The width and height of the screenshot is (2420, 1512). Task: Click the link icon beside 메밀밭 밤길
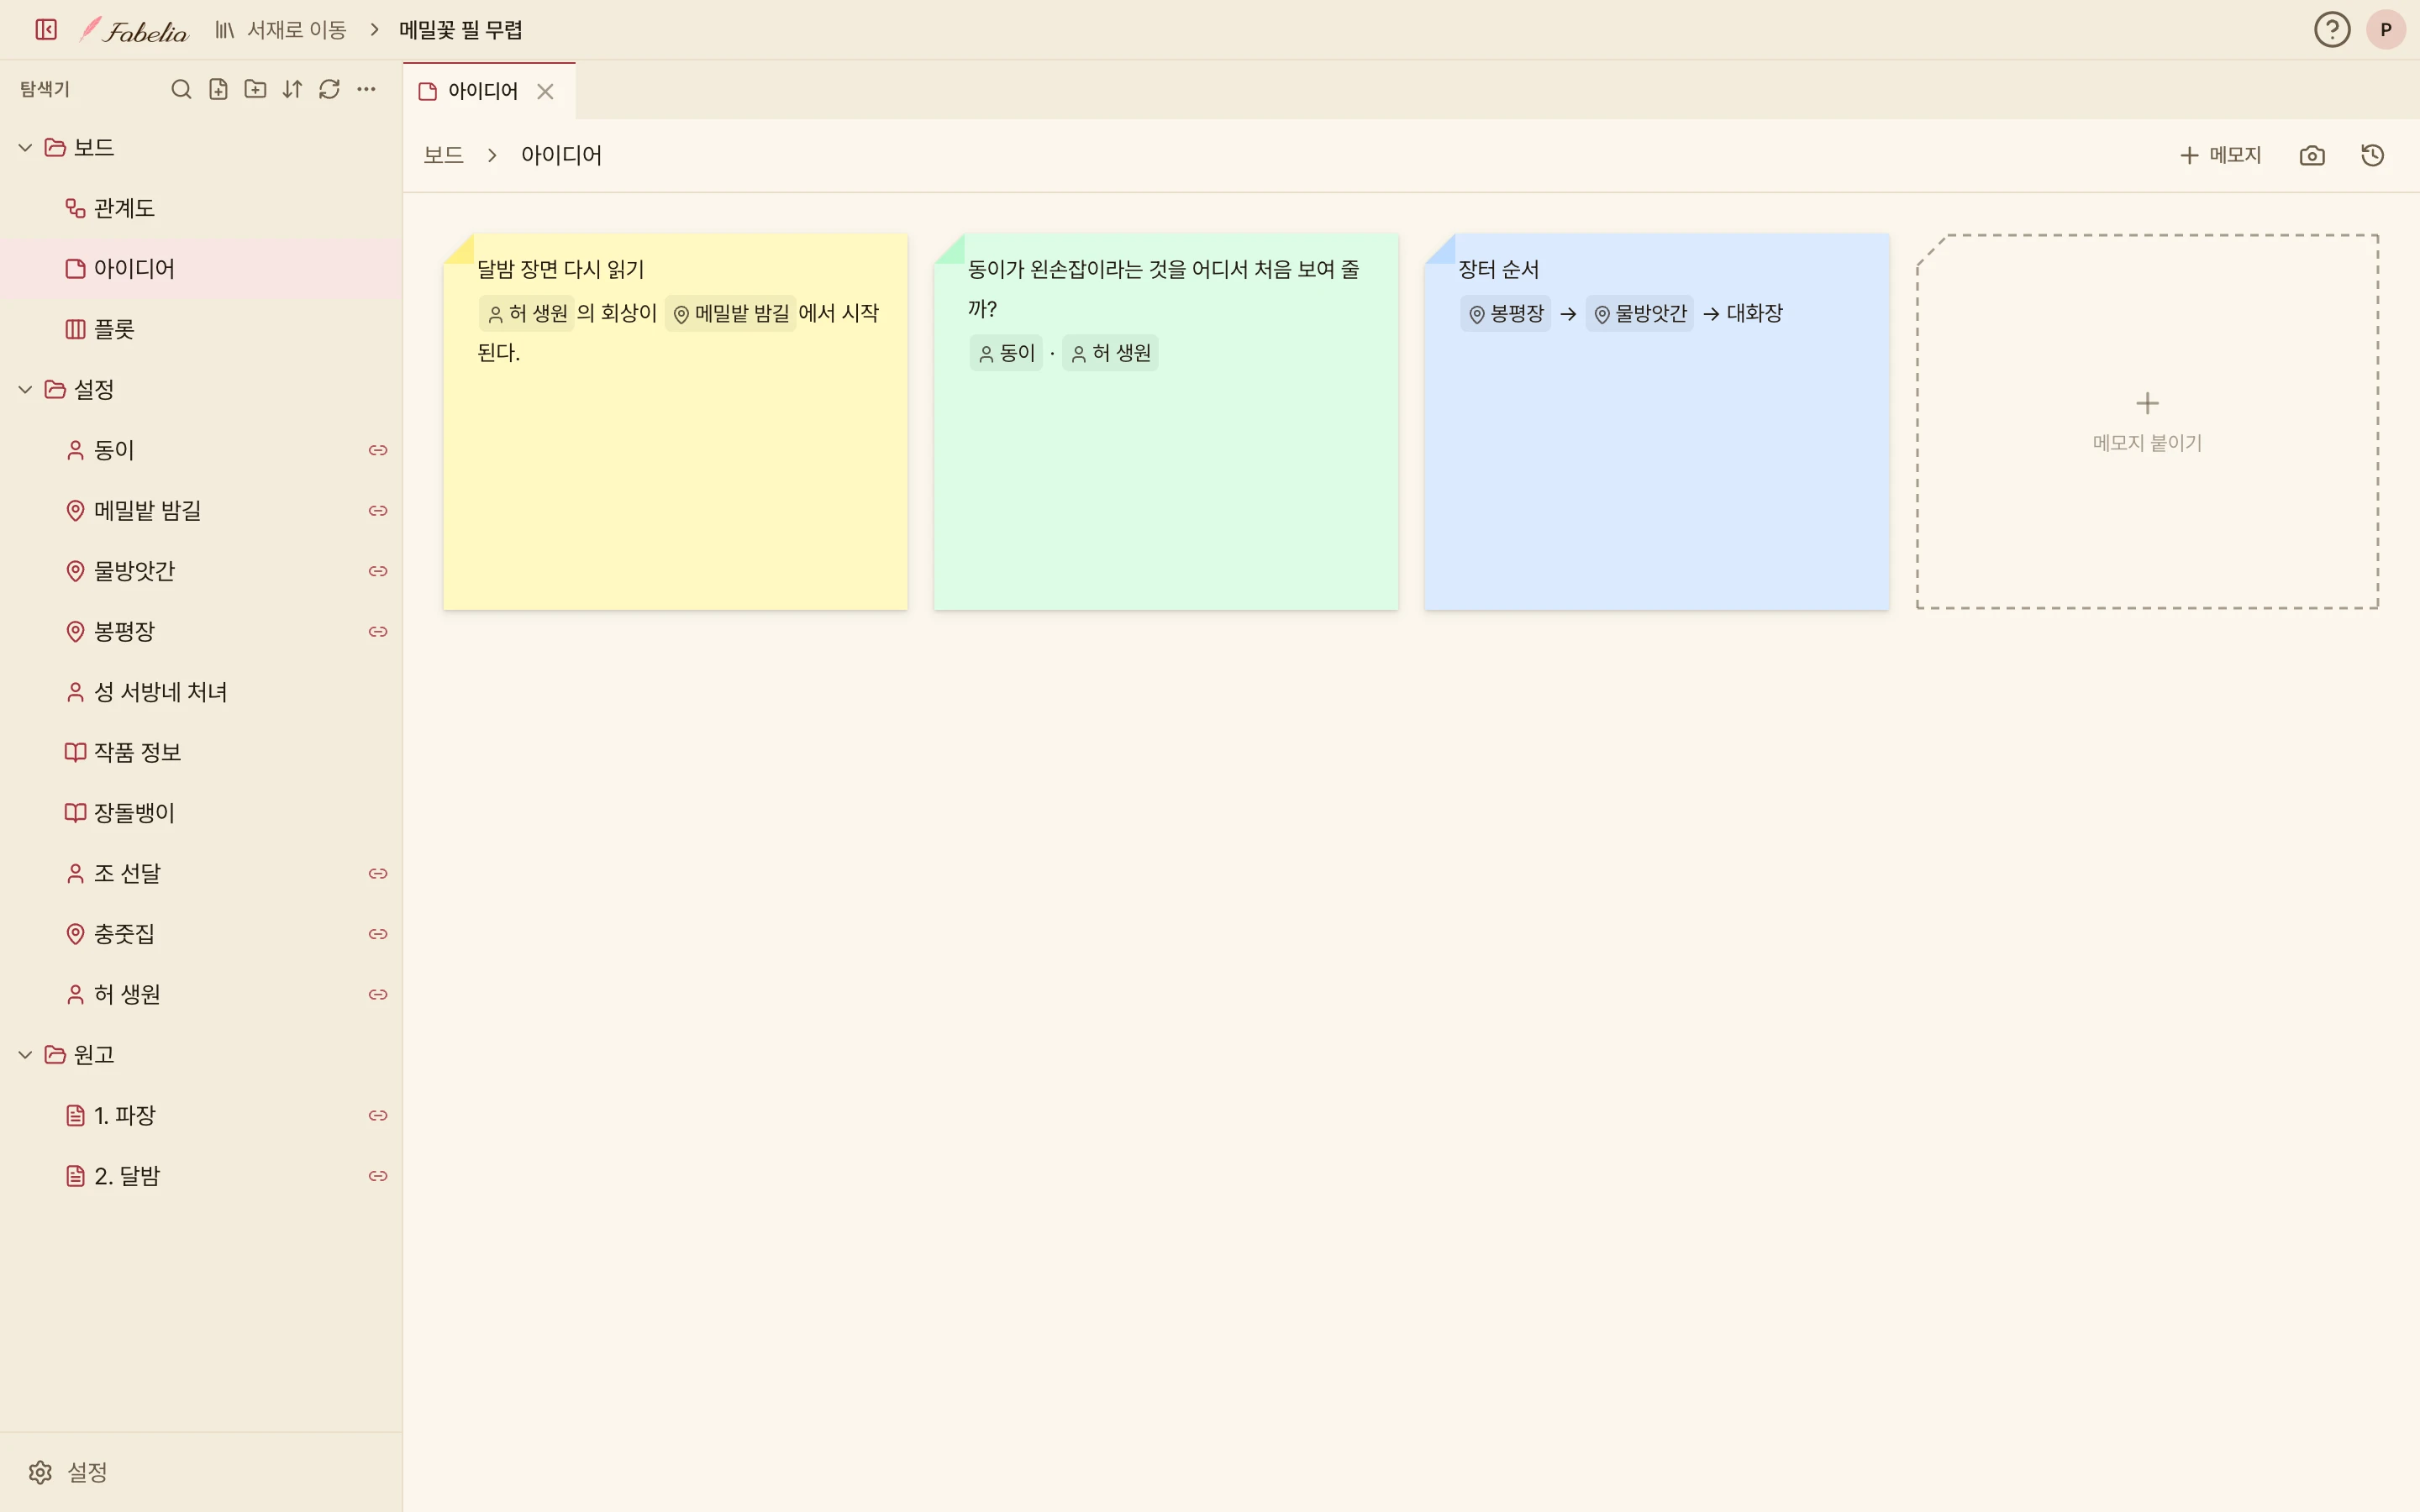coord(378,511)
